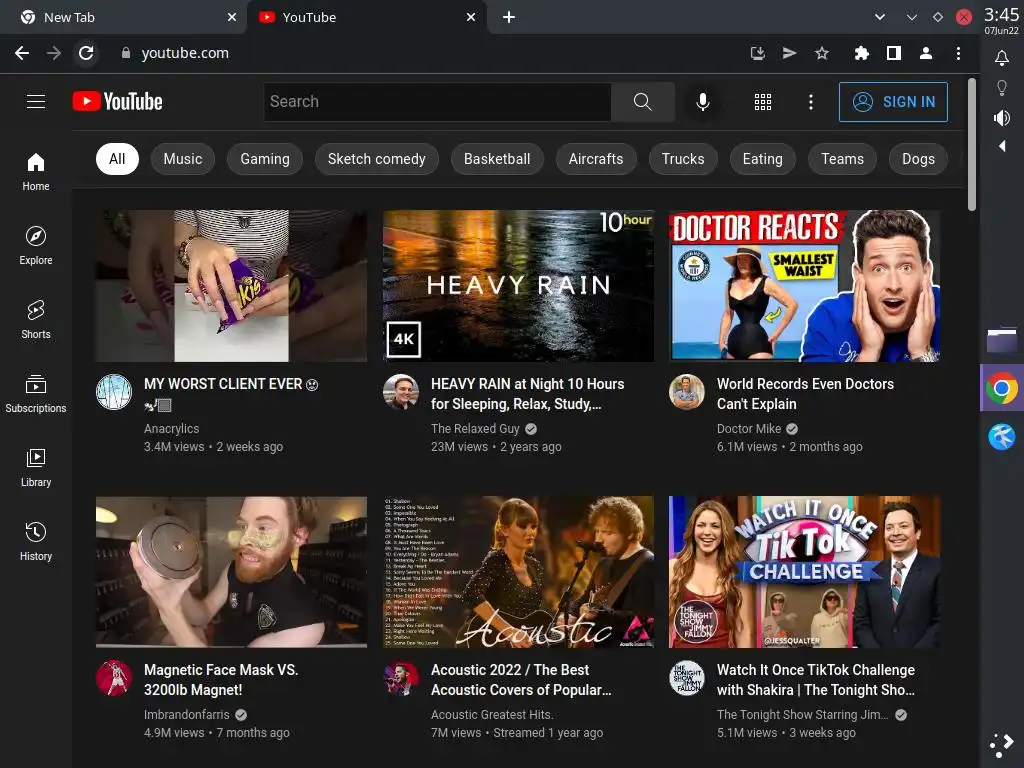
Task: Click the browser back arrow
Action: (22, 53)
